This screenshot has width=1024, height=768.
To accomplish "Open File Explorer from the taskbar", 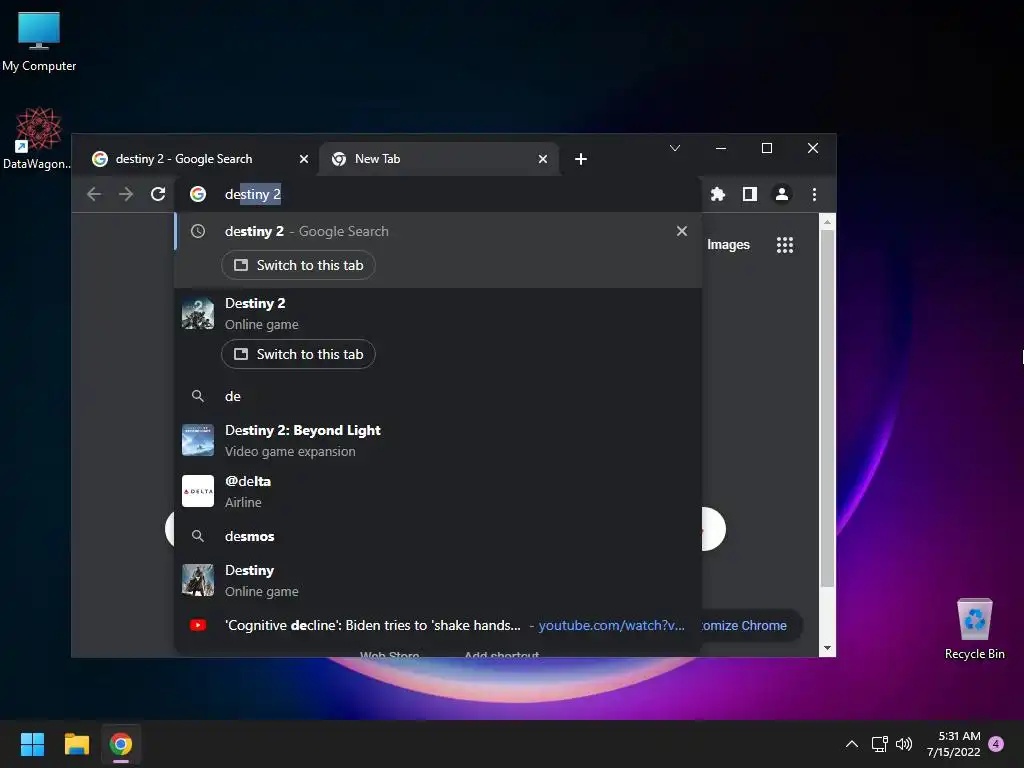I will click(76, 744).
